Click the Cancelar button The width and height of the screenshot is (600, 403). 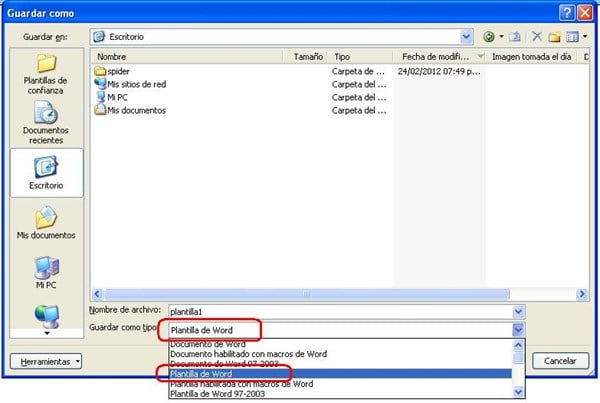pos(560,361)
